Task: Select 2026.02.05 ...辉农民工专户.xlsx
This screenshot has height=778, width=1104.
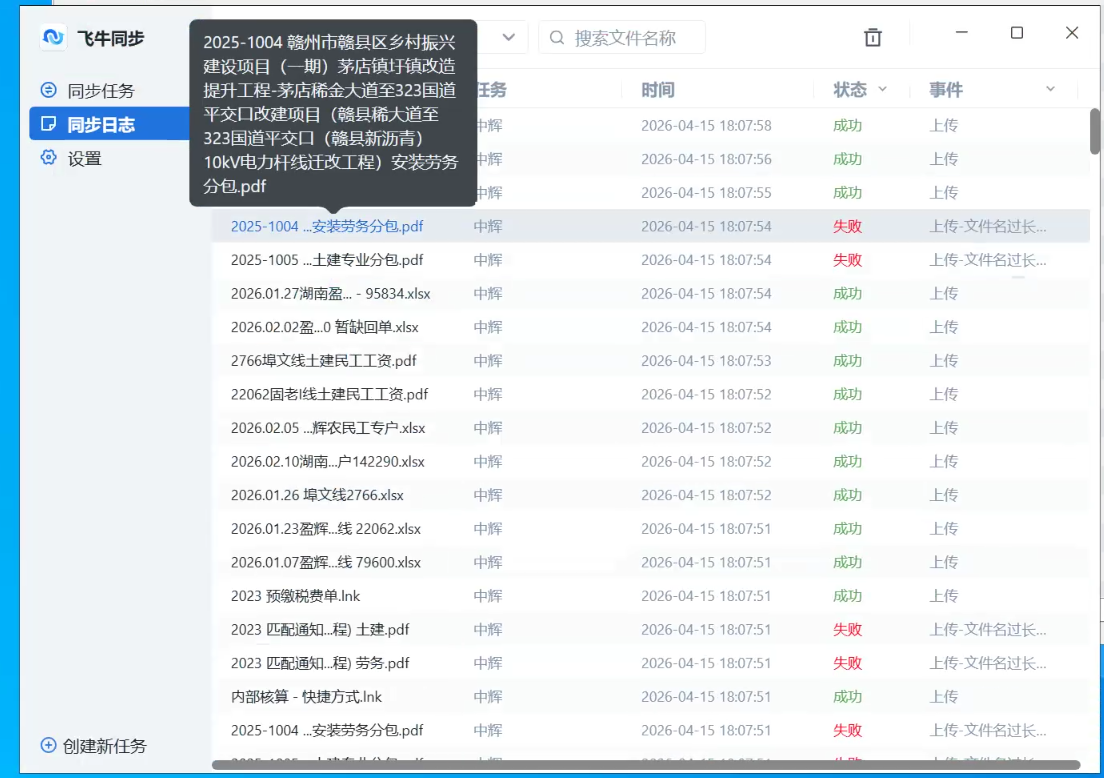Action: tap(651, 428)
